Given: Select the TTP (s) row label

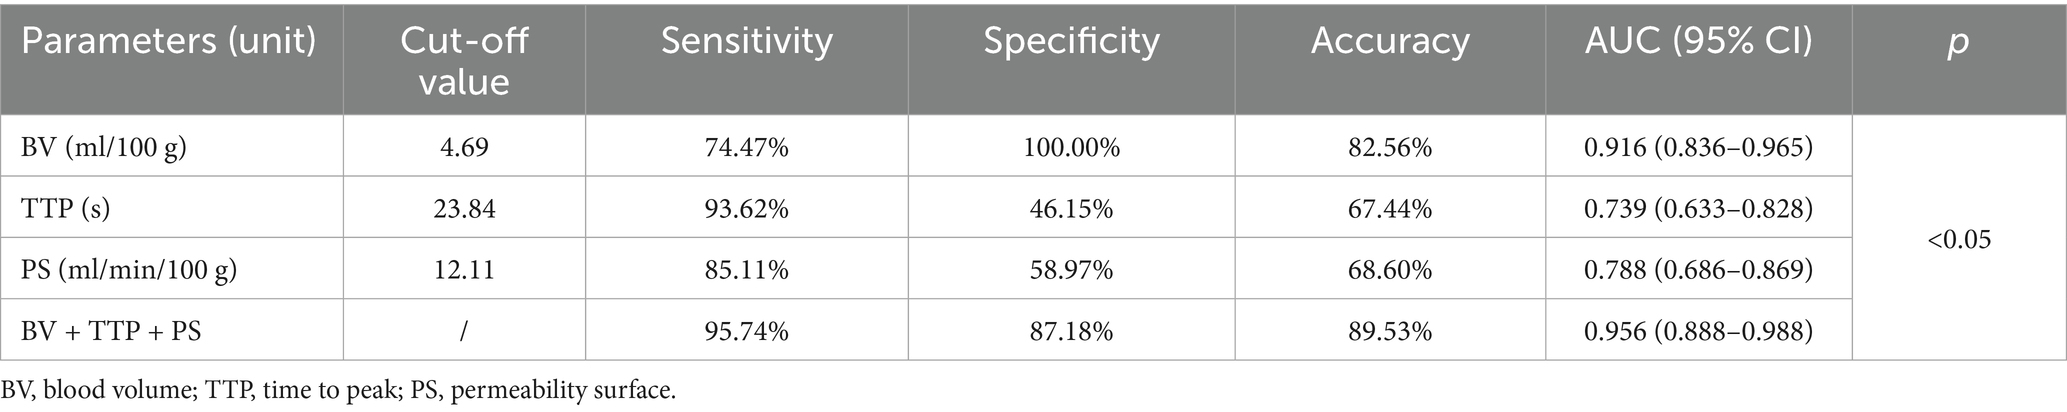Looking at the screenshot, I should (65, 208).
